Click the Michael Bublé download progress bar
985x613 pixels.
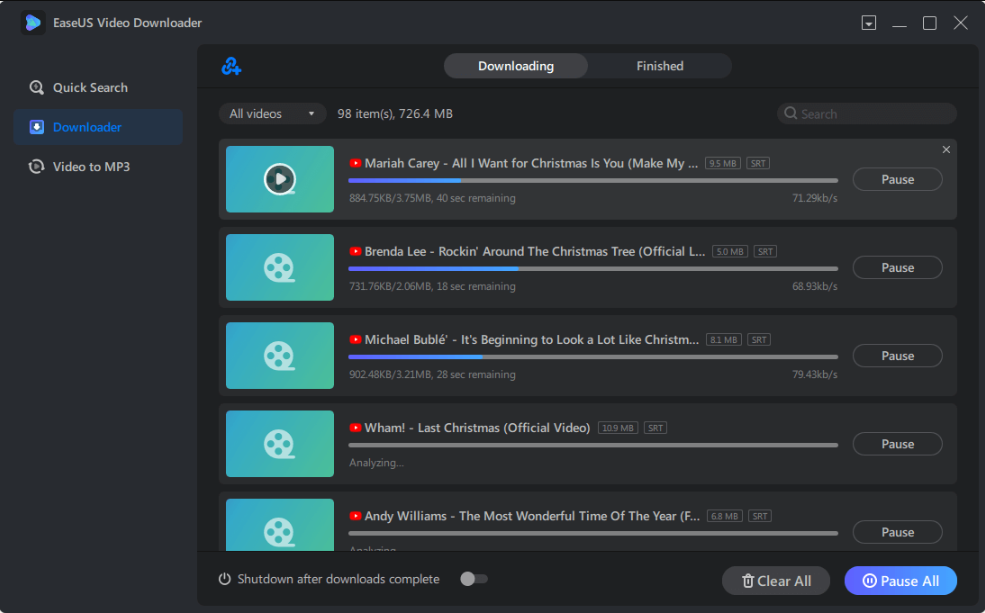[x=592, y=357]
